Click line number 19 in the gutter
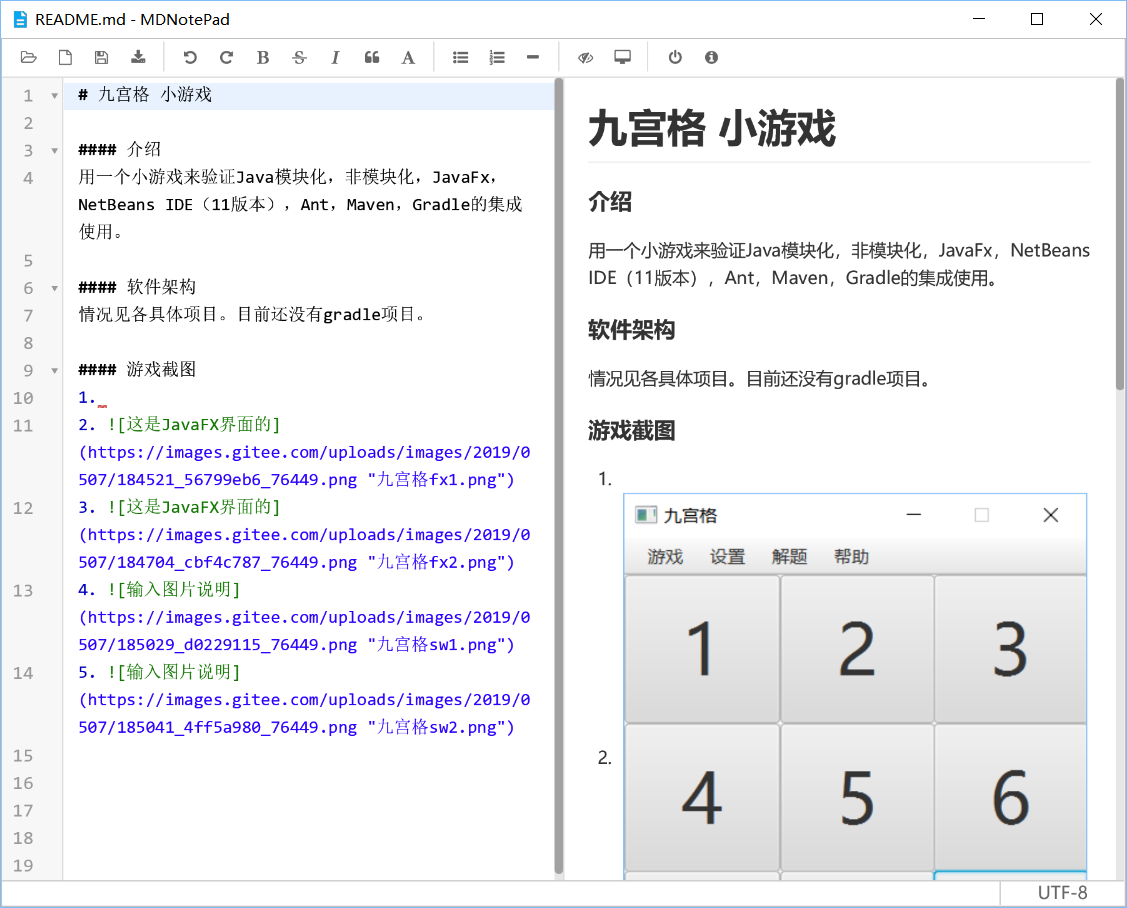 click(x=23, y=866)
